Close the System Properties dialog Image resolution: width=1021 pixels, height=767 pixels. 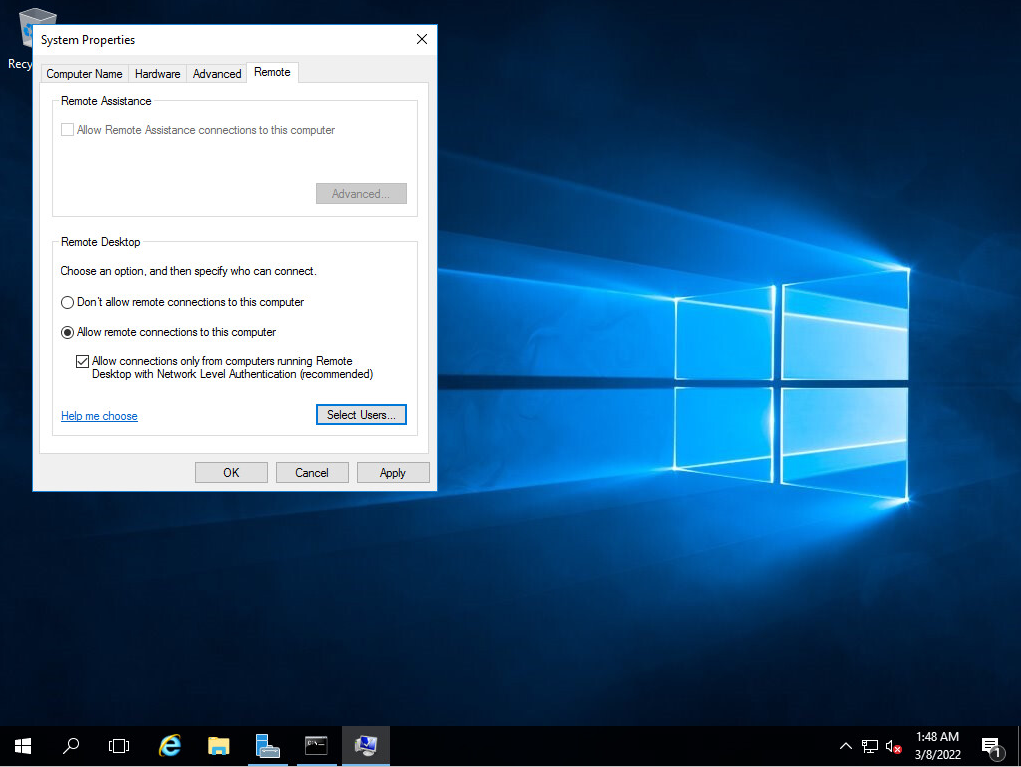pos(422,39)
